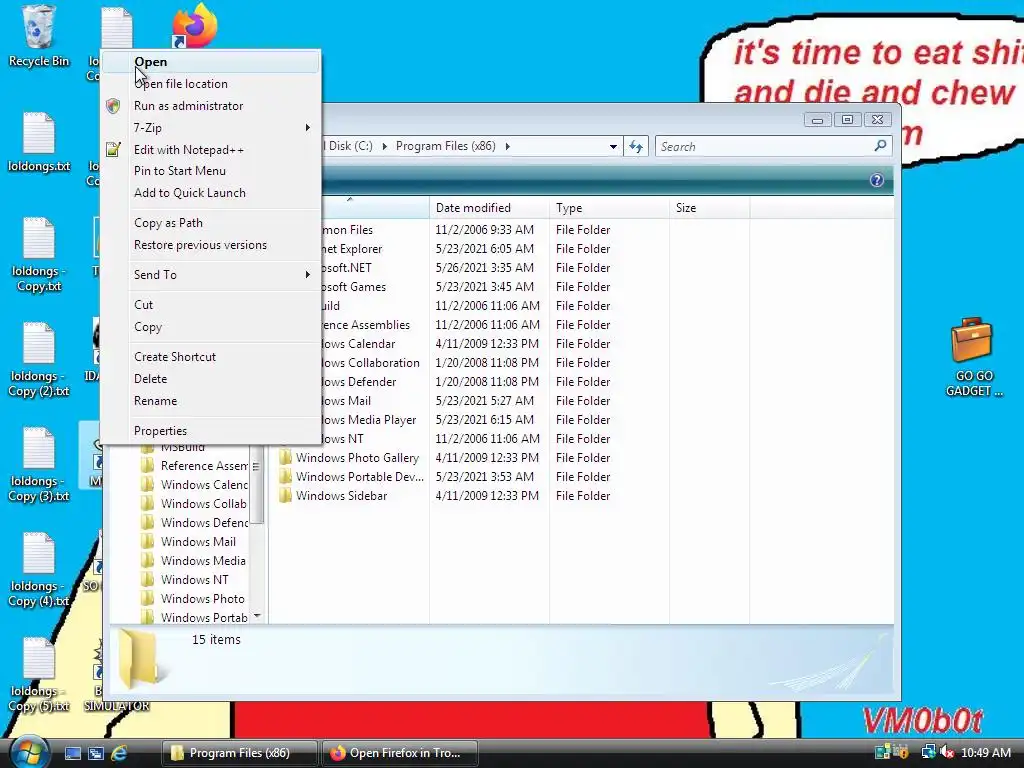Click Open Firefox in Tro... taskbar button
This screenshot has width=1024, height=768.
[x=400, y=753]
